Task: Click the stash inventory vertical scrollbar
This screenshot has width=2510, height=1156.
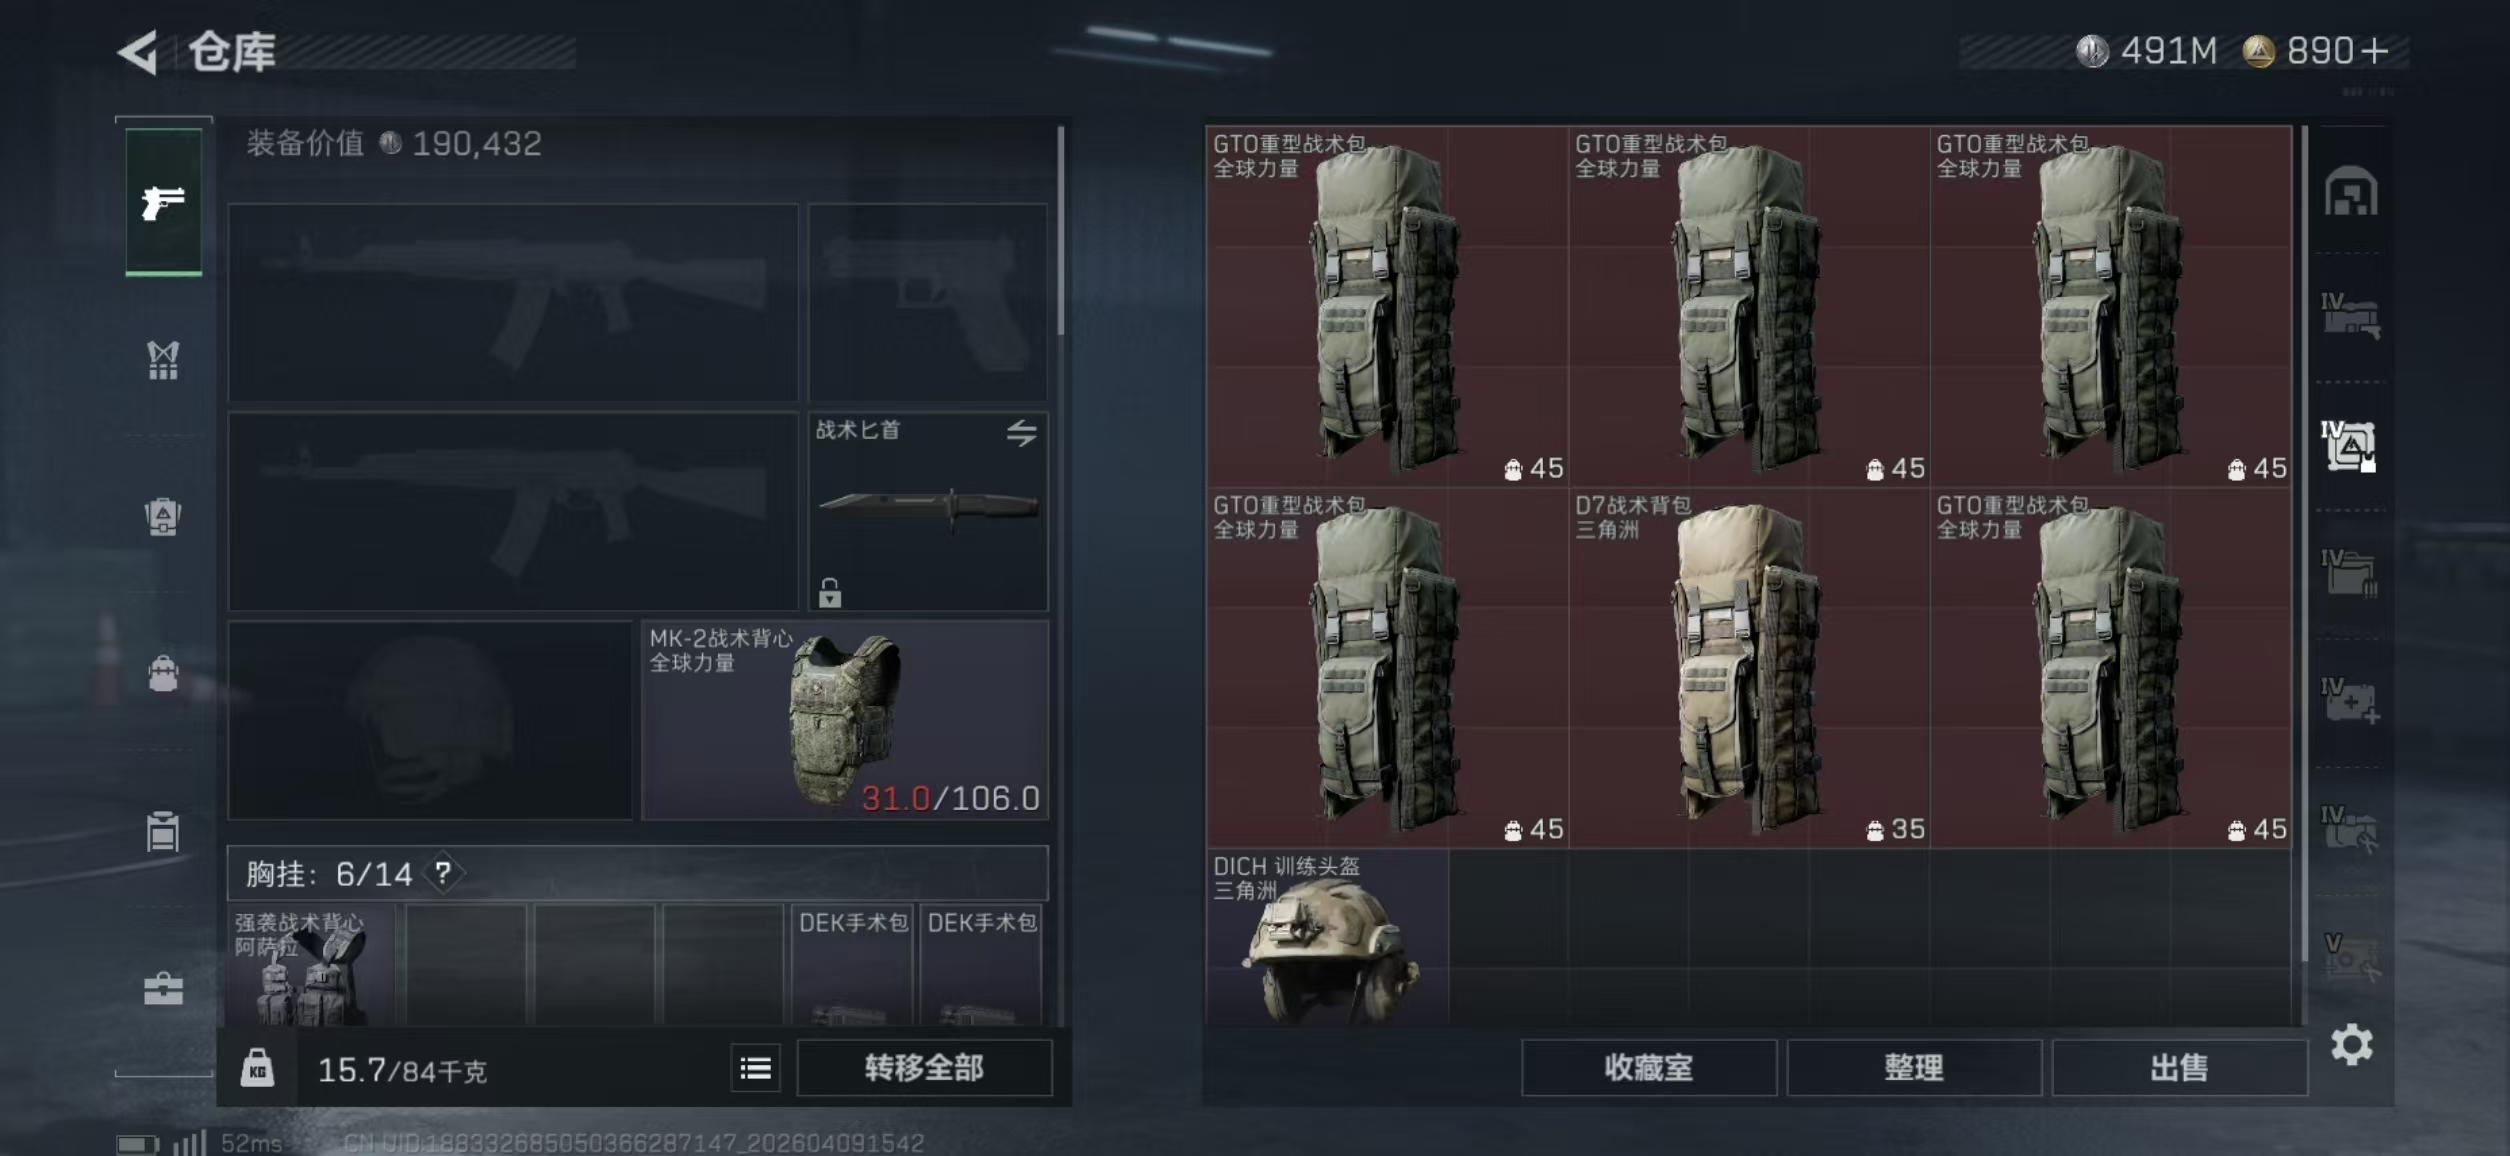Action: [2305, 545]
